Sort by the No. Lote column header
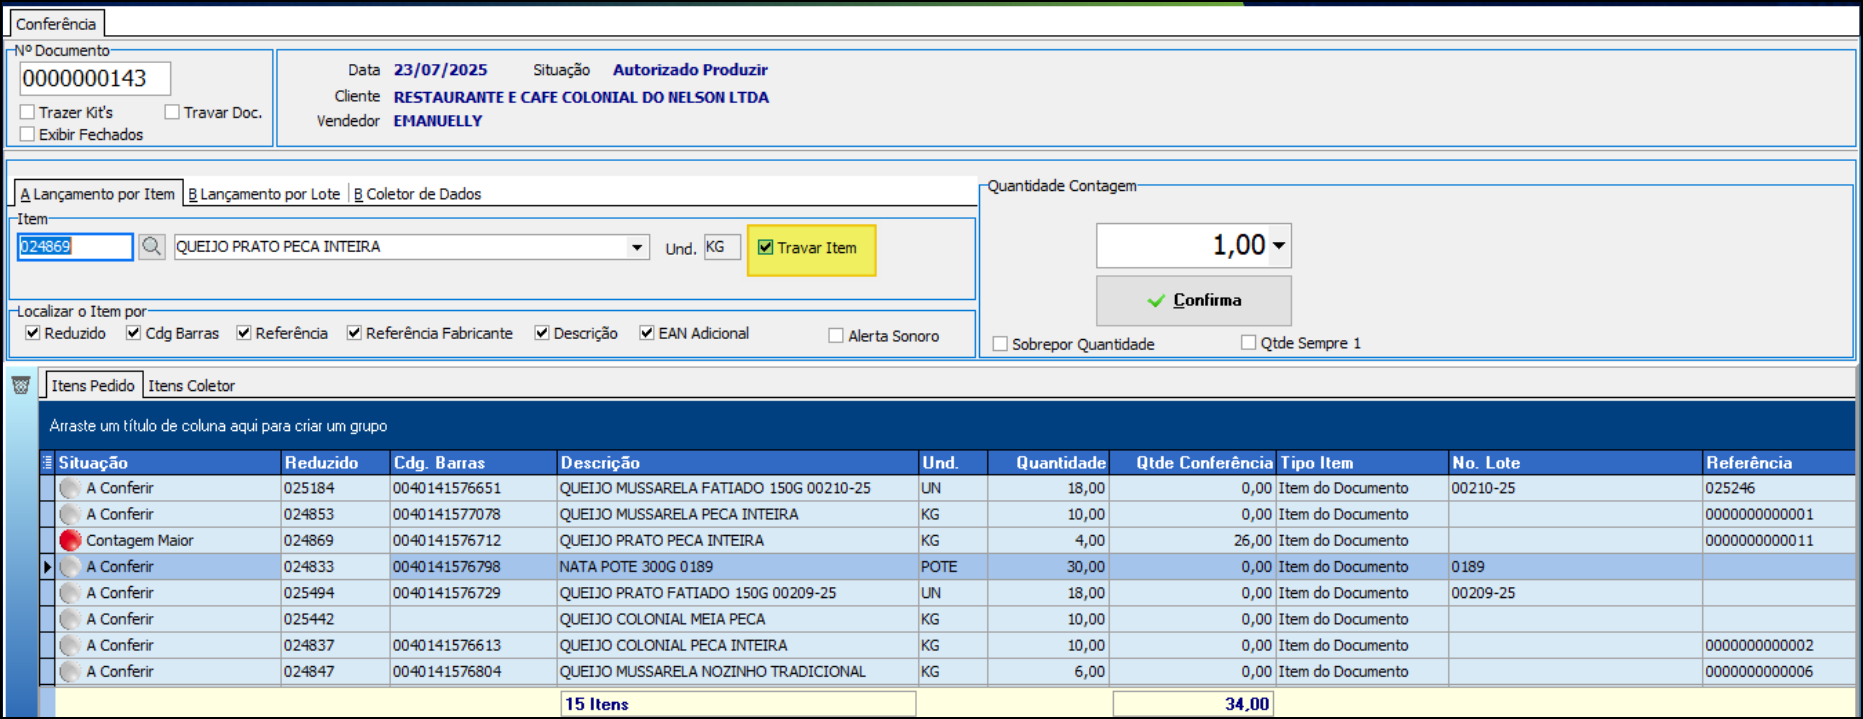1863x719 pixels. [x=1576, y=462]
